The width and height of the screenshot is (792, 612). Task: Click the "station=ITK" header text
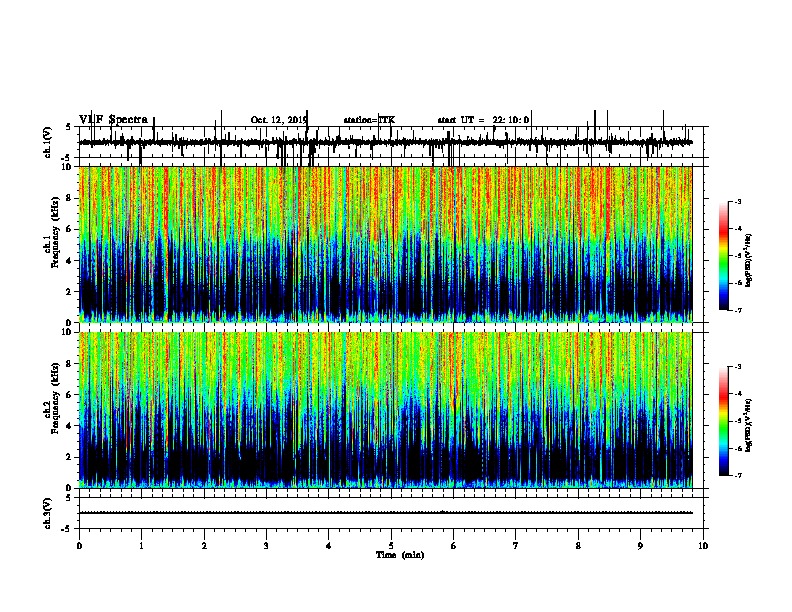[x=369, y=120]
